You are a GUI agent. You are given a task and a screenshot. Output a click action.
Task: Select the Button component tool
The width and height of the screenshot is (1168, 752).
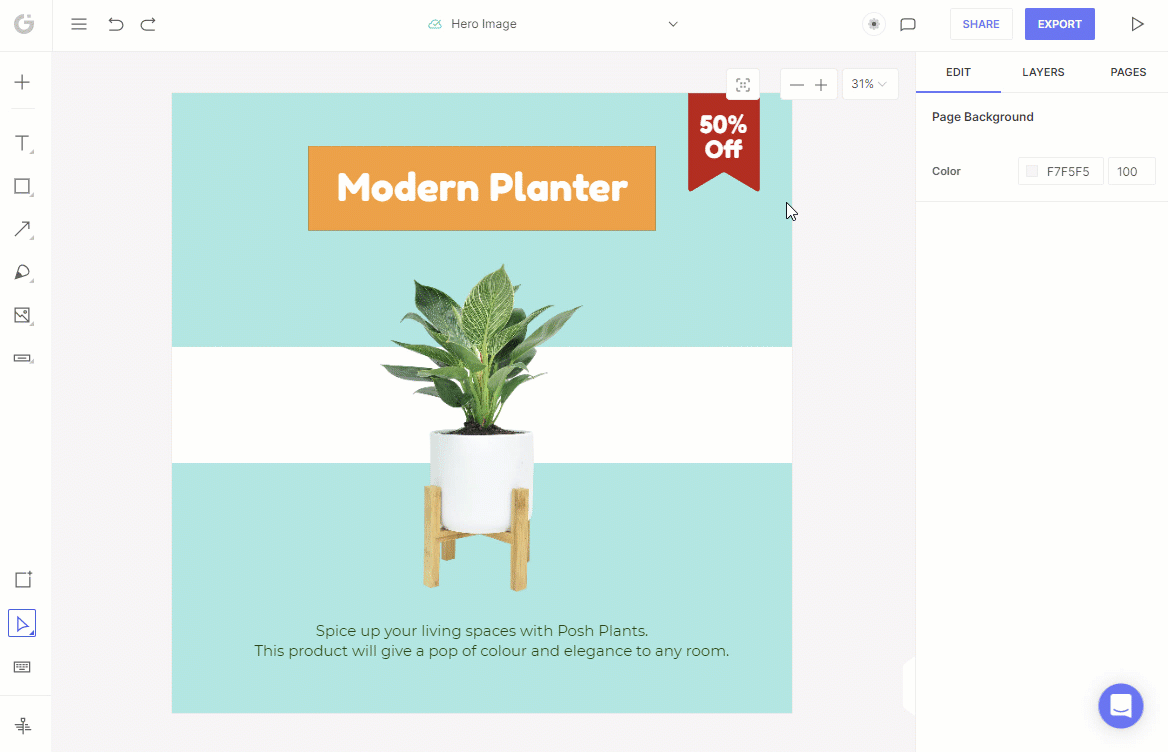[x=23, y=358]
